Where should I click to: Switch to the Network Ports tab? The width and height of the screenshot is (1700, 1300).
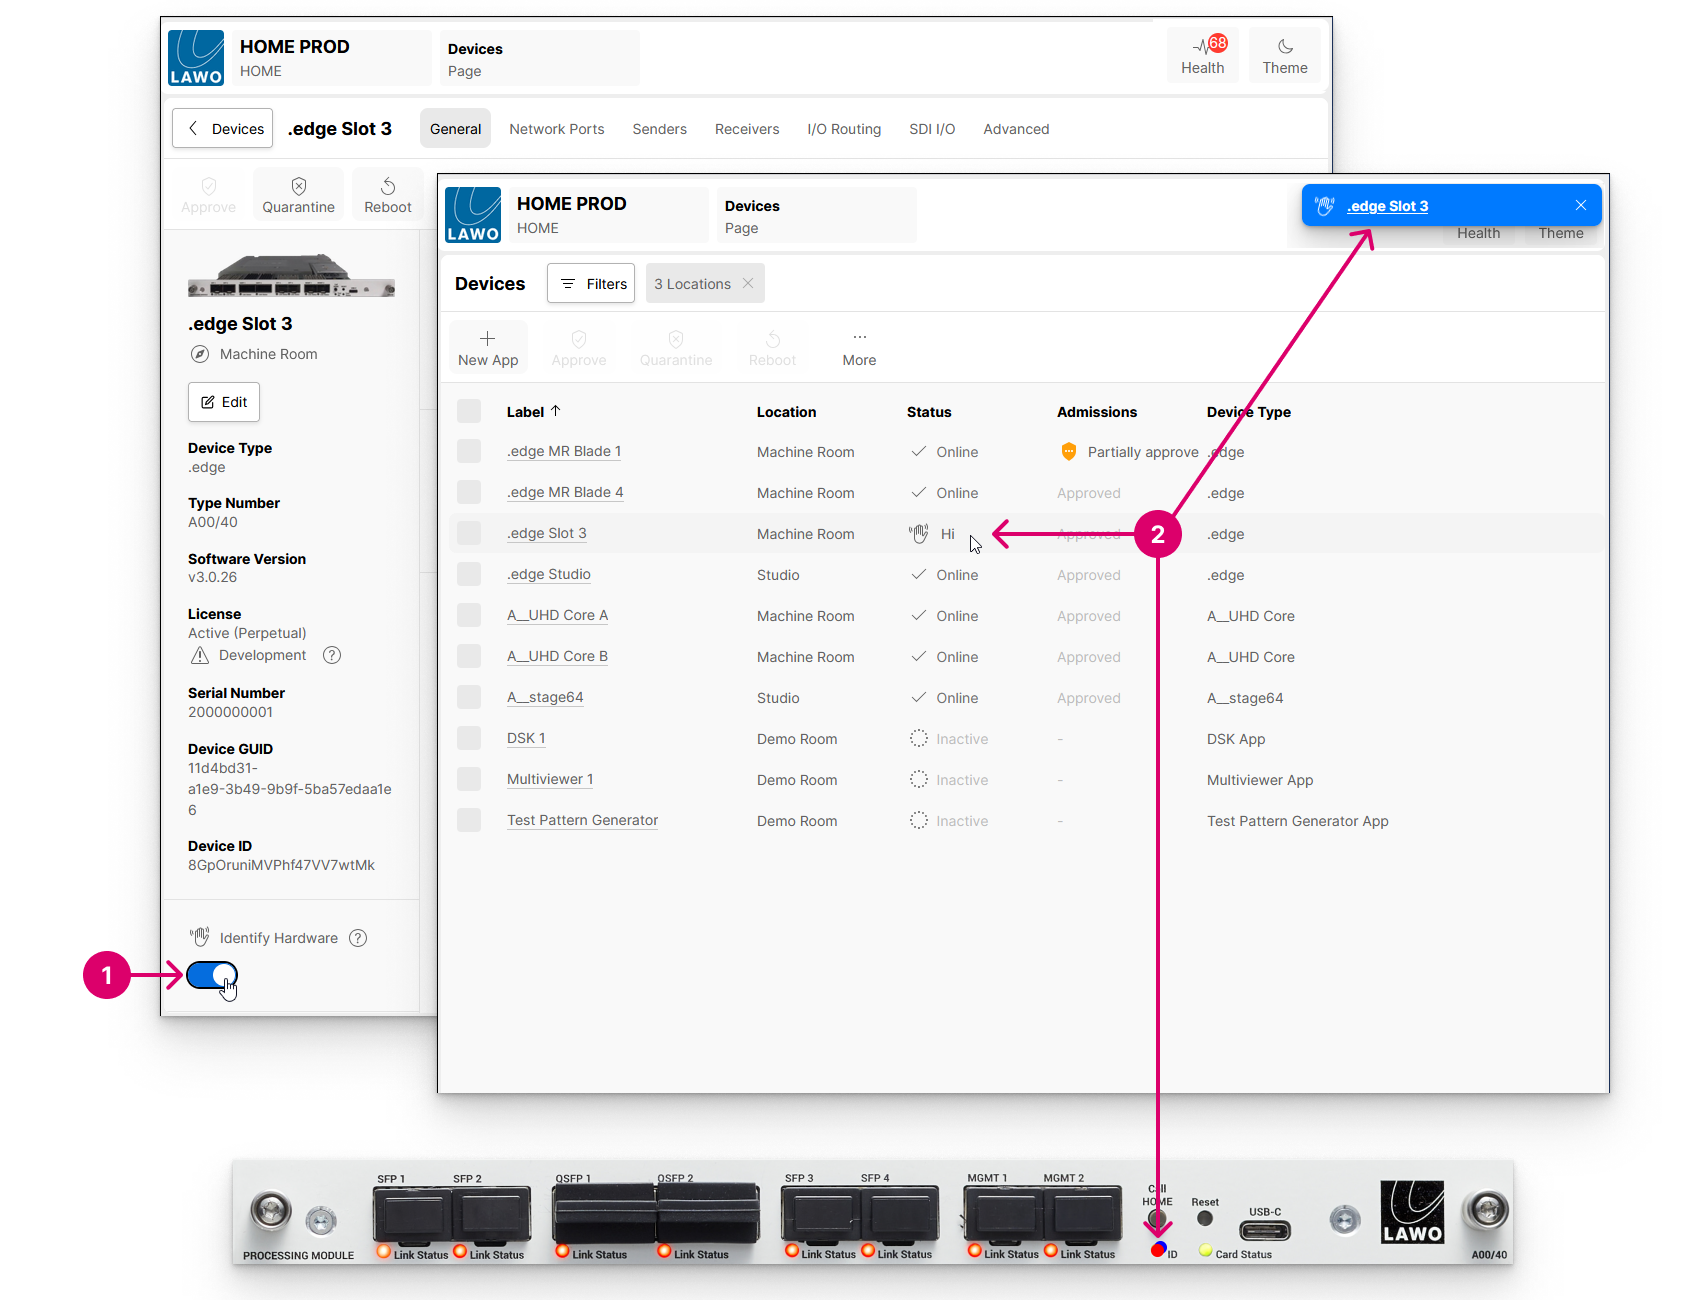tap(556, 129)
